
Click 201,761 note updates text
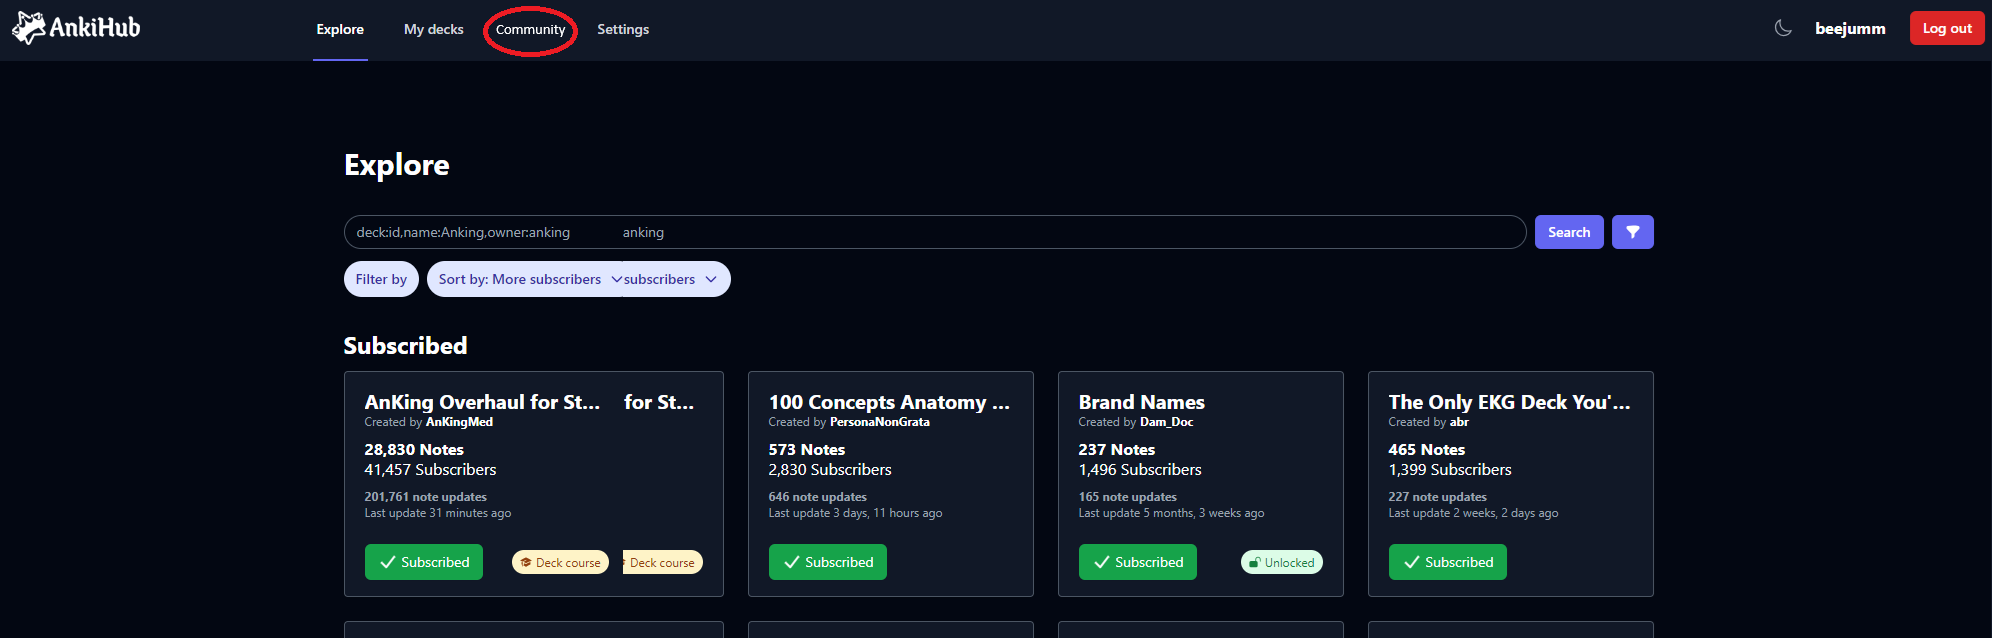[425, 497]
